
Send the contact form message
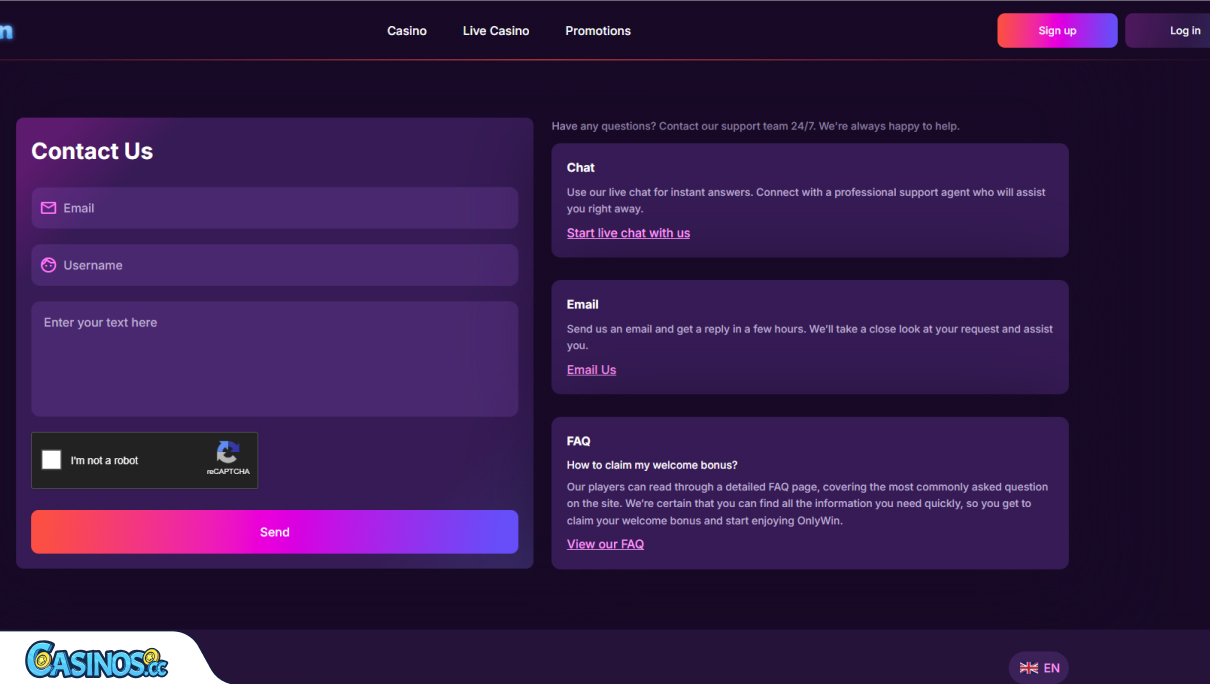click(275, 532)
